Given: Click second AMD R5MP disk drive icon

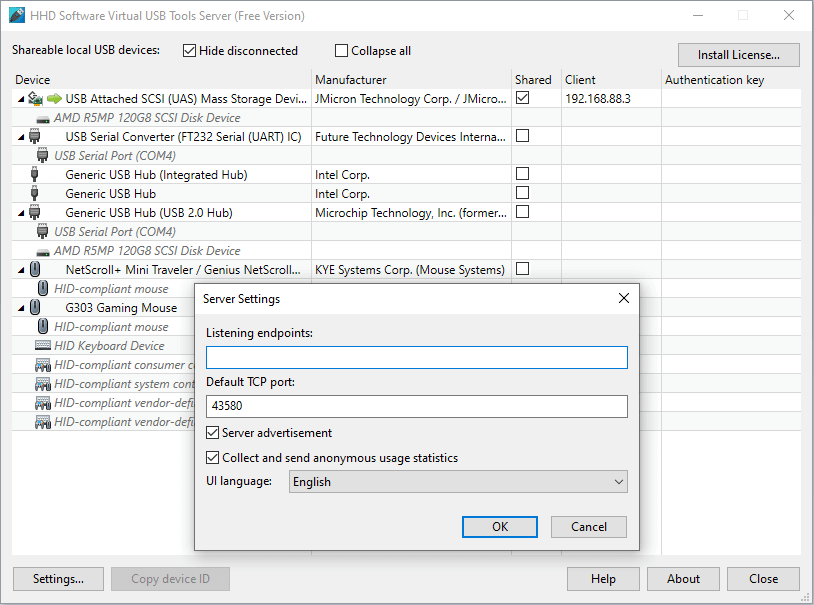Looking at the screenshot, I should (x=43, y=252).
